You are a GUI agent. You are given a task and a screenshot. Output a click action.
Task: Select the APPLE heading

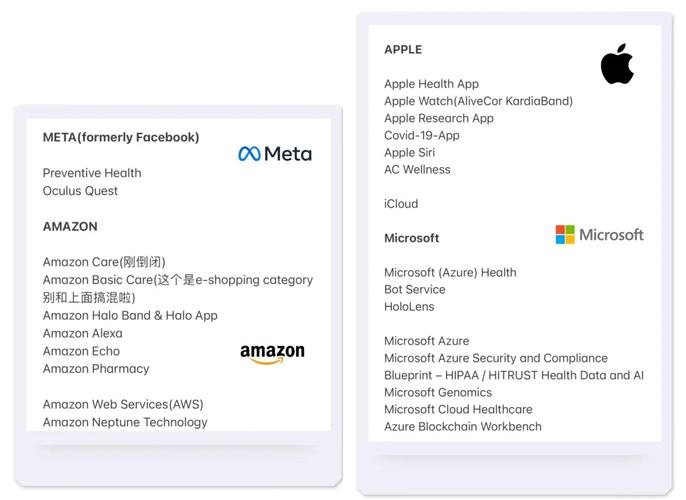pyautogui.click(x=403, y=49)
